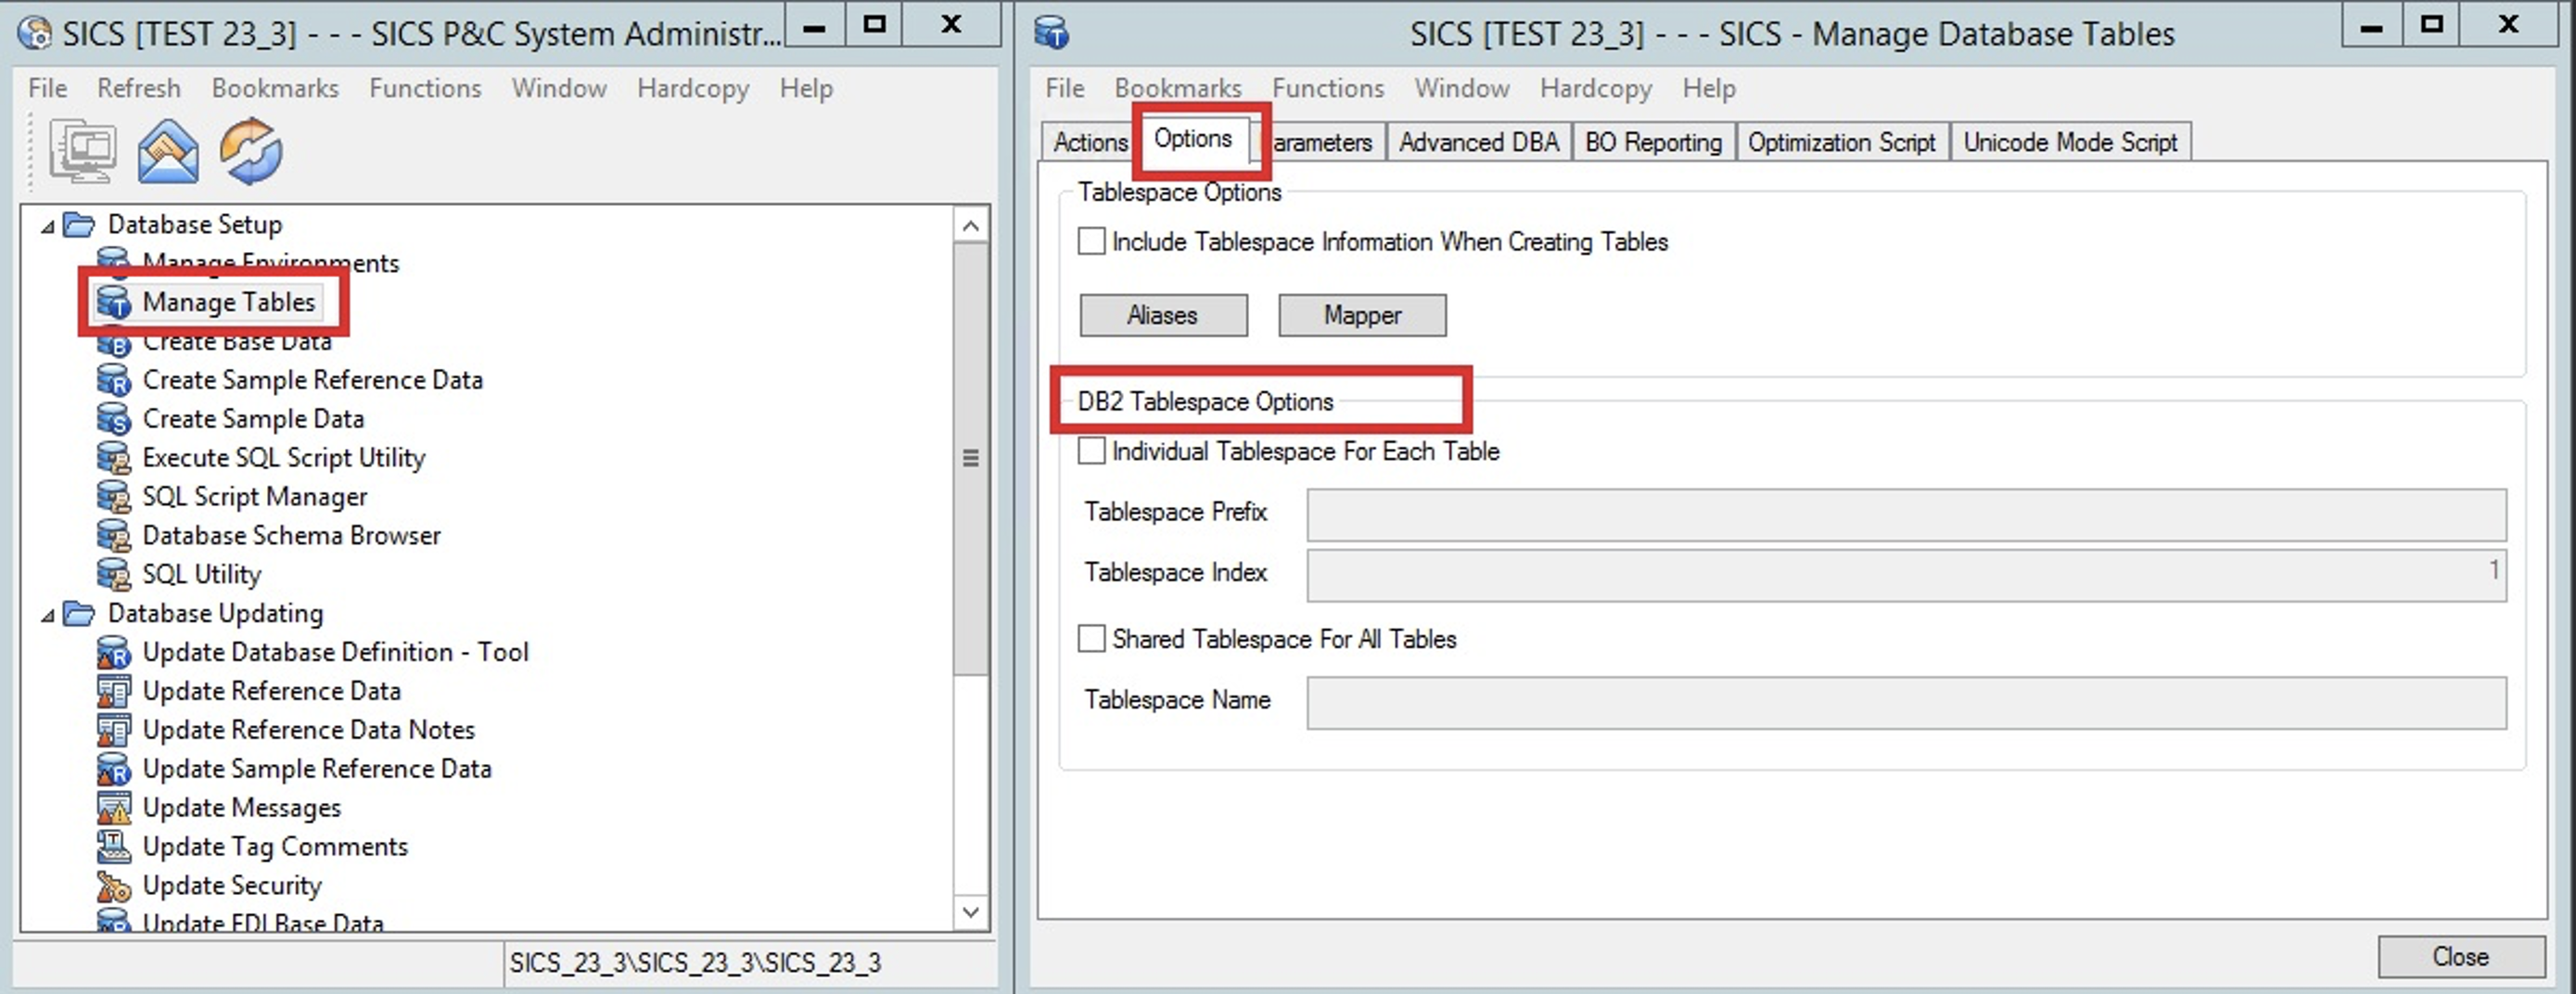Collapse the Database Updating tree folder
2576x994 pixels.
[47, 615]
